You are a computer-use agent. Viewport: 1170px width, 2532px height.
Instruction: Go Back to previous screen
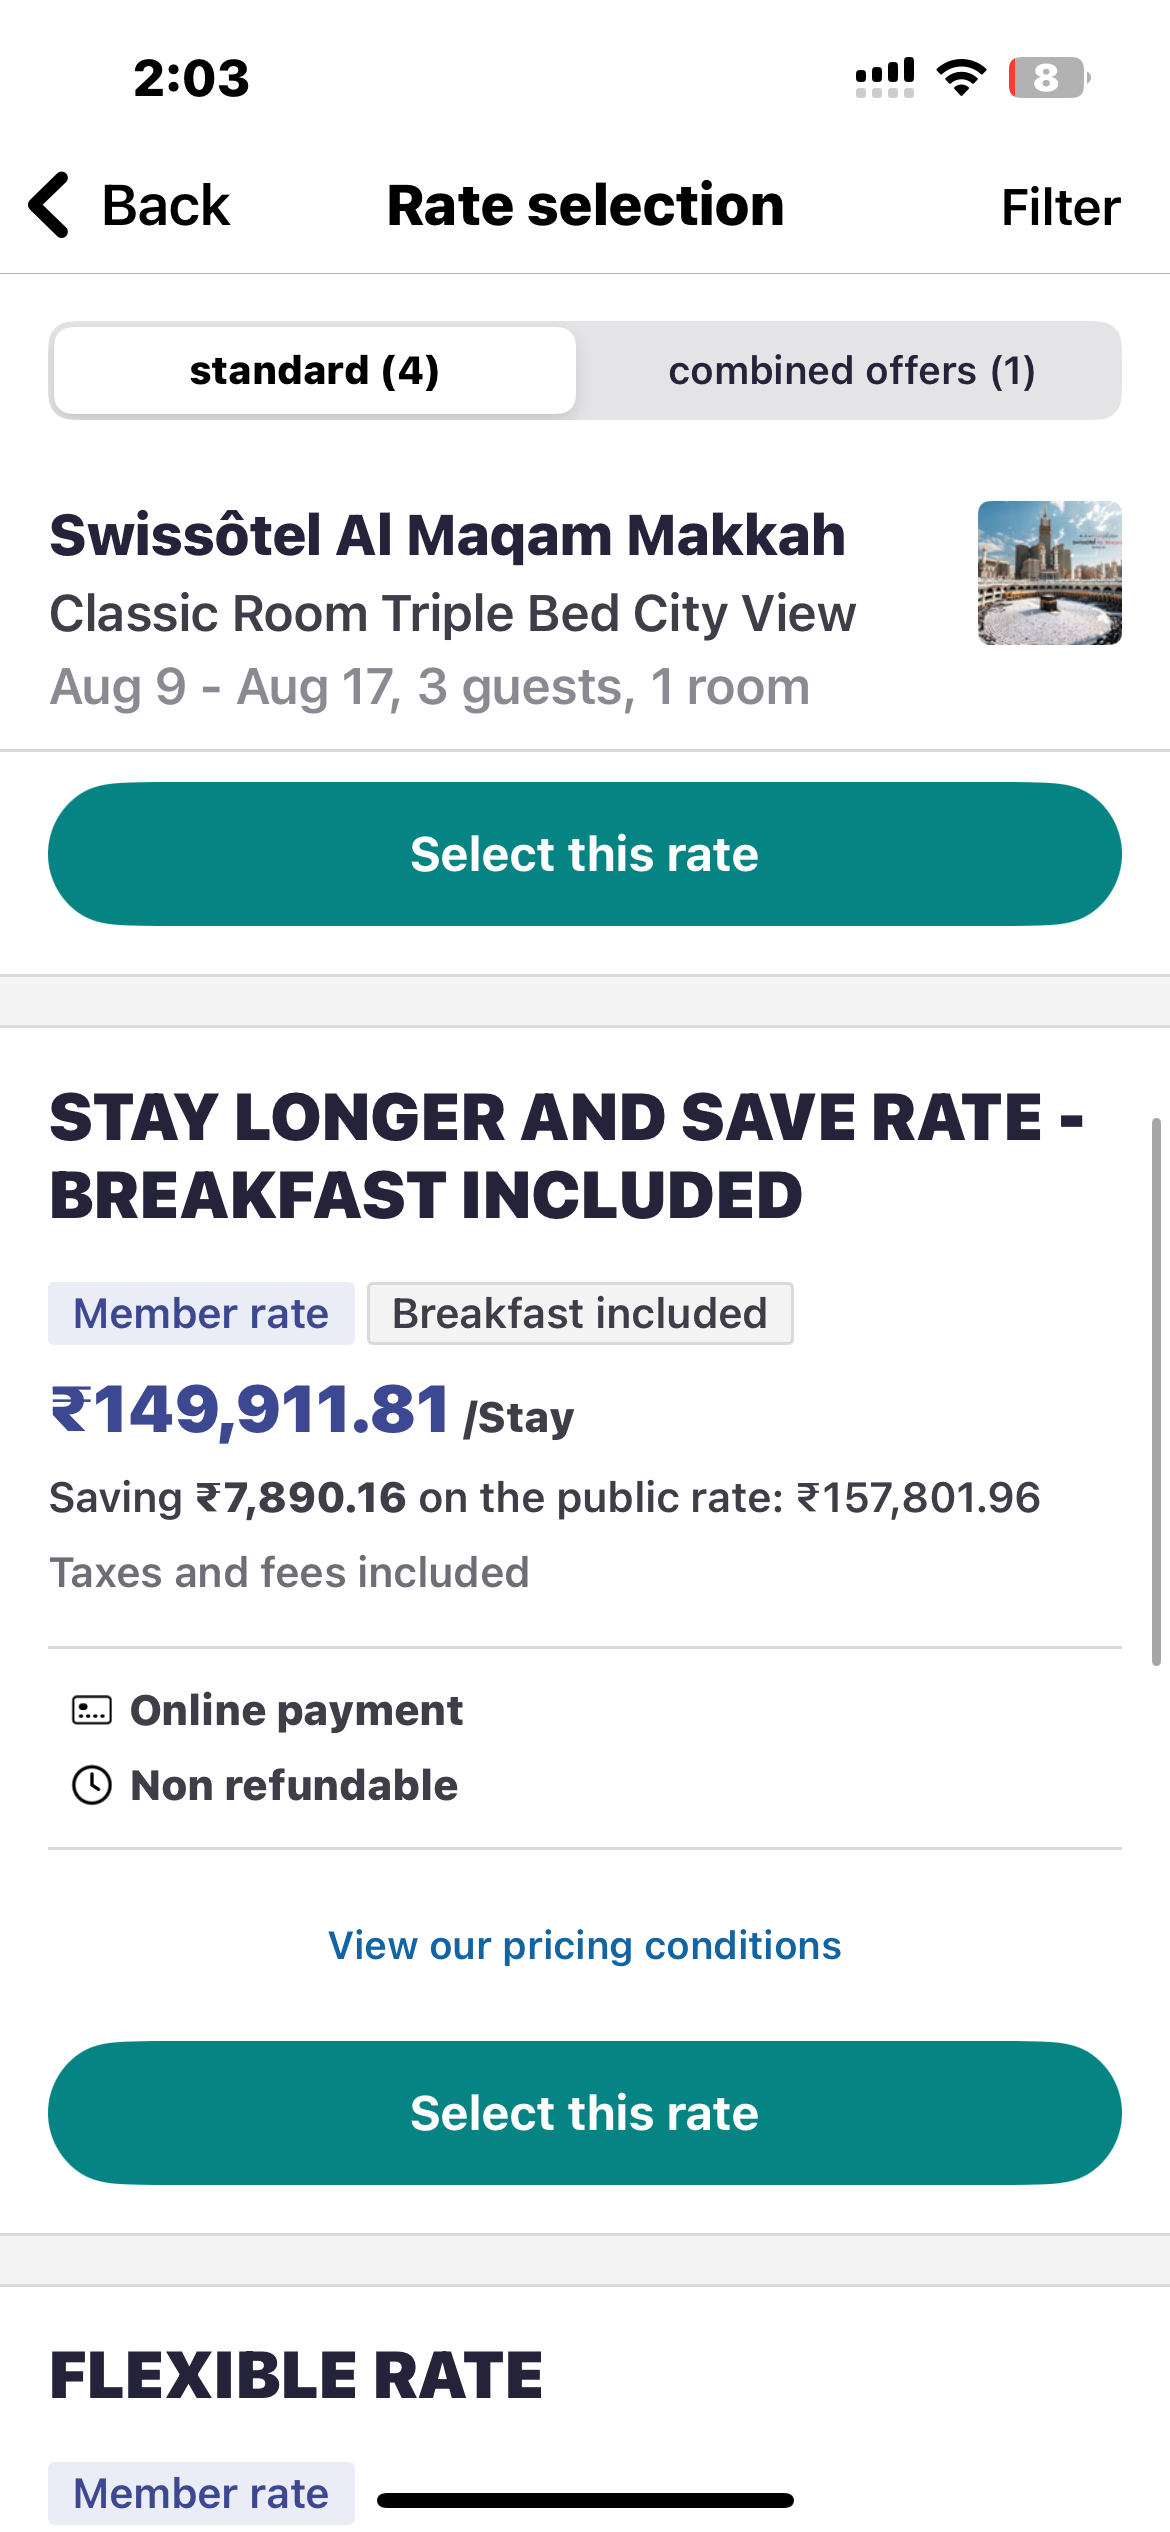coord(130,205)
